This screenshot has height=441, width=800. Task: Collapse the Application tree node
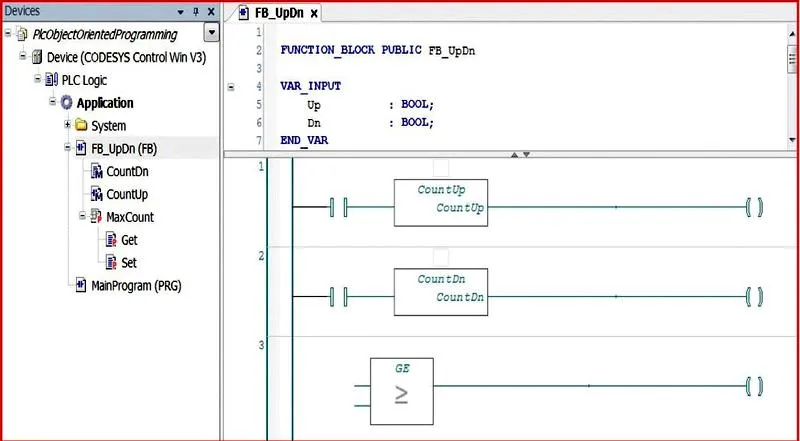[x=53, y=102]
